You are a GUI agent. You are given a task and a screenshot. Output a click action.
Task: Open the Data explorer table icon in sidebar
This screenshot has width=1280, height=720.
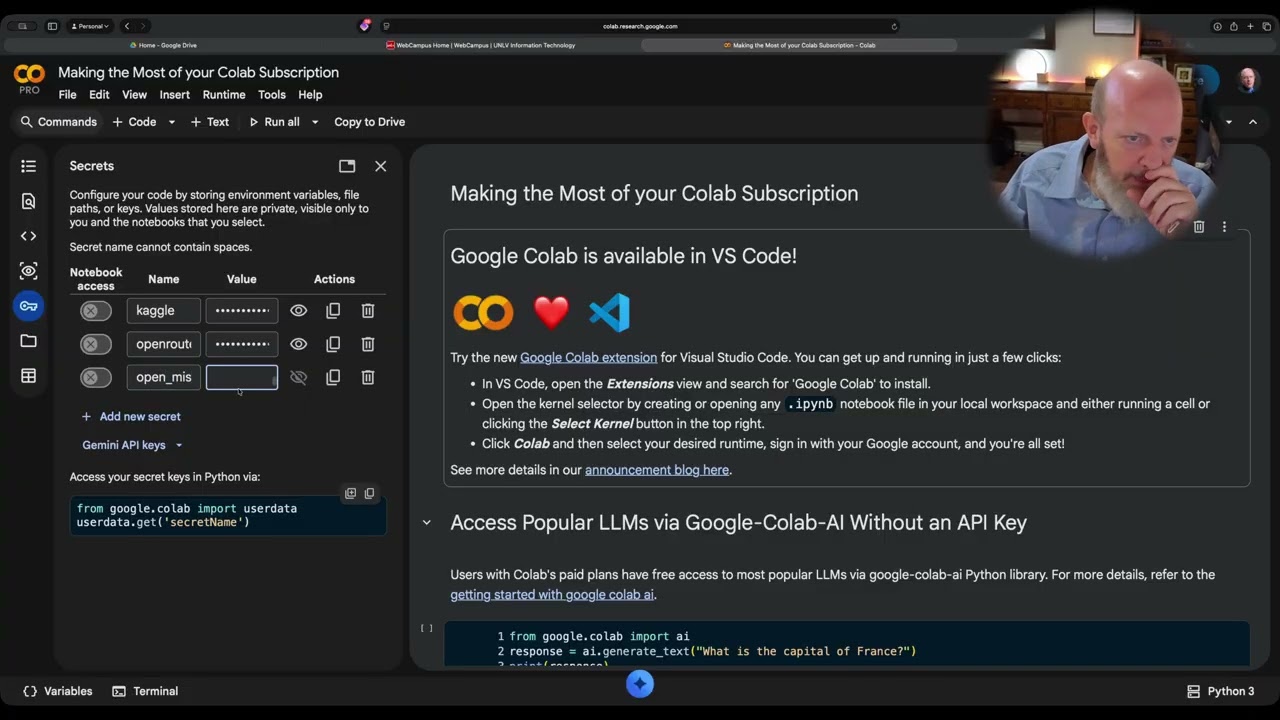point(28,376)
